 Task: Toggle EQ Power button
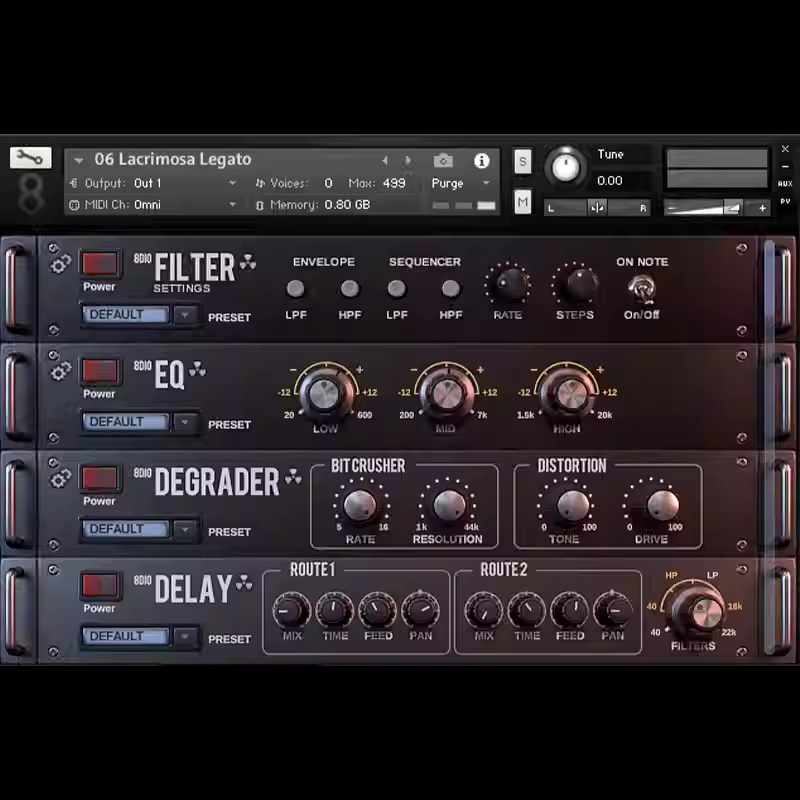(99, 371)
